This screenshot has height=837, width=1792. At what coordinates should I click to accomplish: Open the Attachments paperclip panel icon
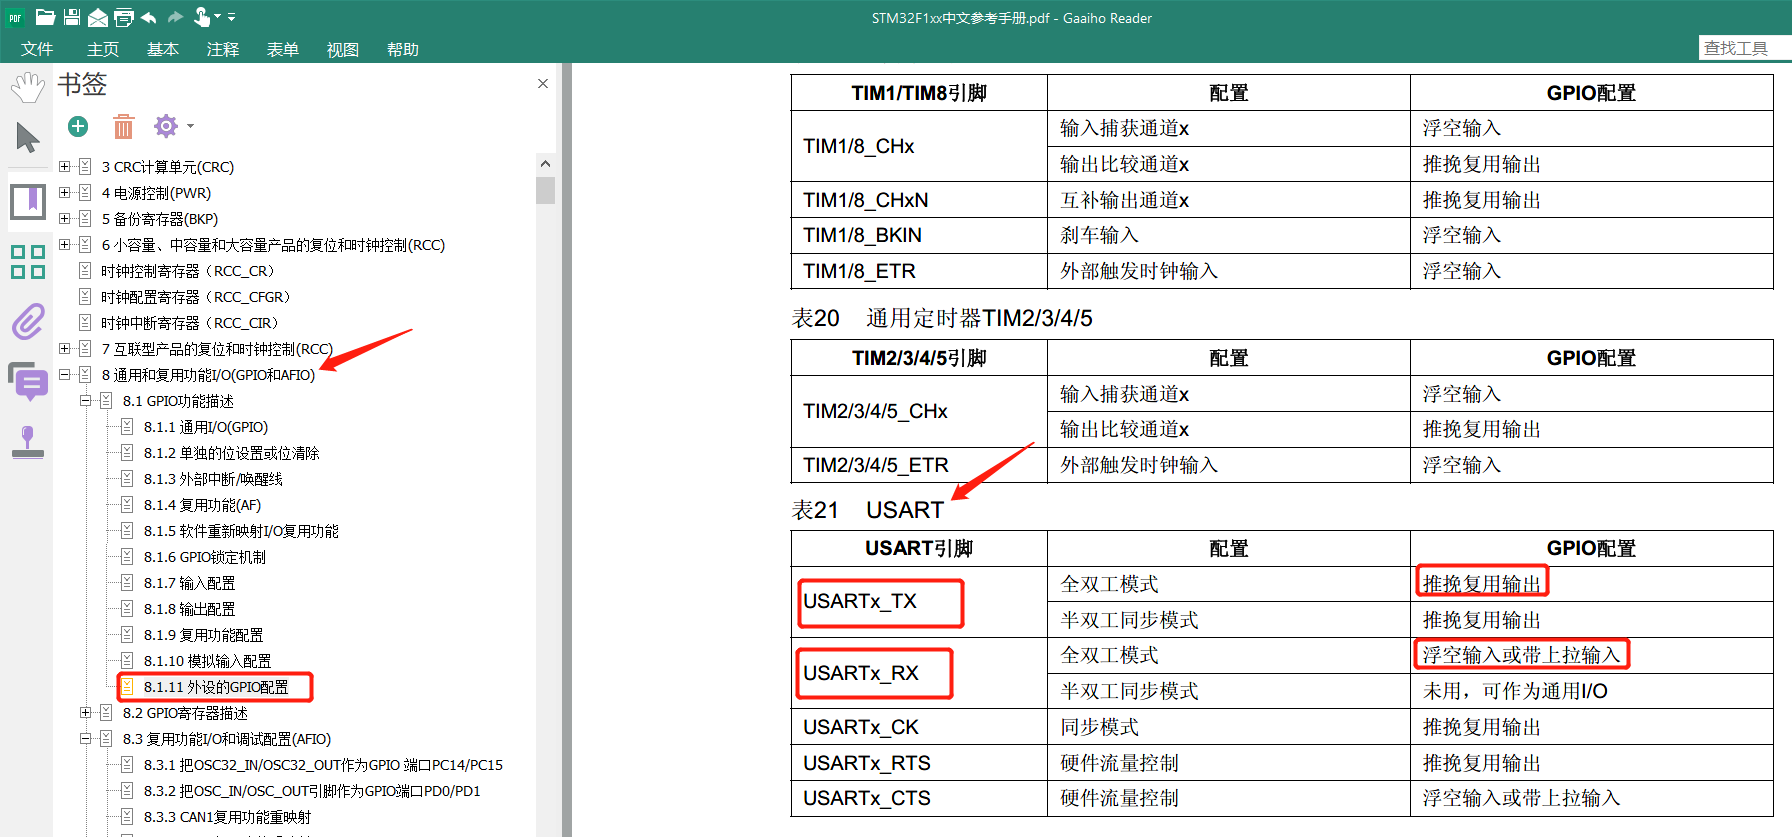pos(28,322)
